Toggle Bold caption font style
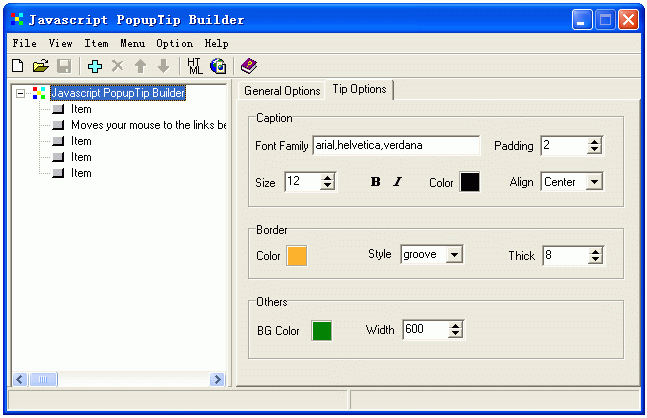The width and height of the screenshot is (647, 418). click(x=375, y=182)
